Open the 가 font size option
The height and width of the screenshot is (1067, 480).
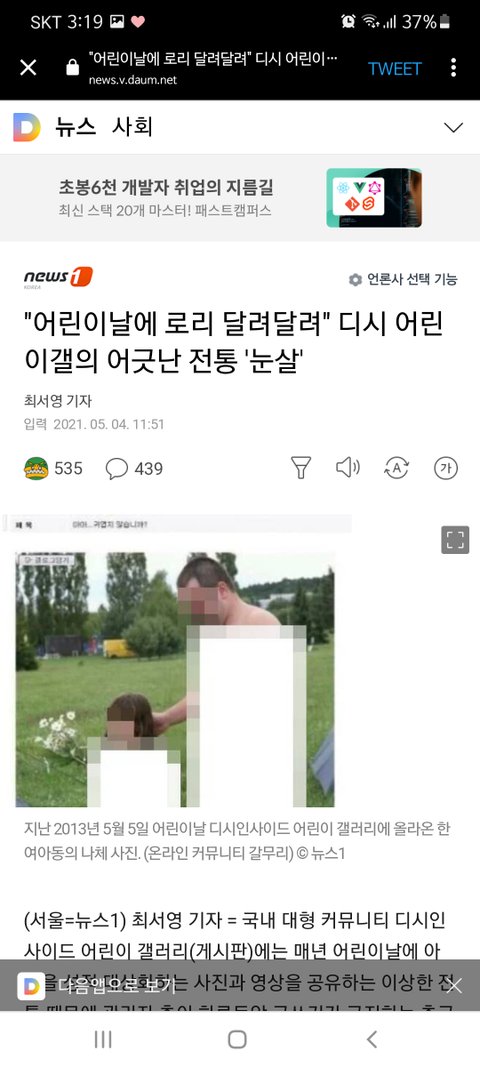tap(446, 468)
